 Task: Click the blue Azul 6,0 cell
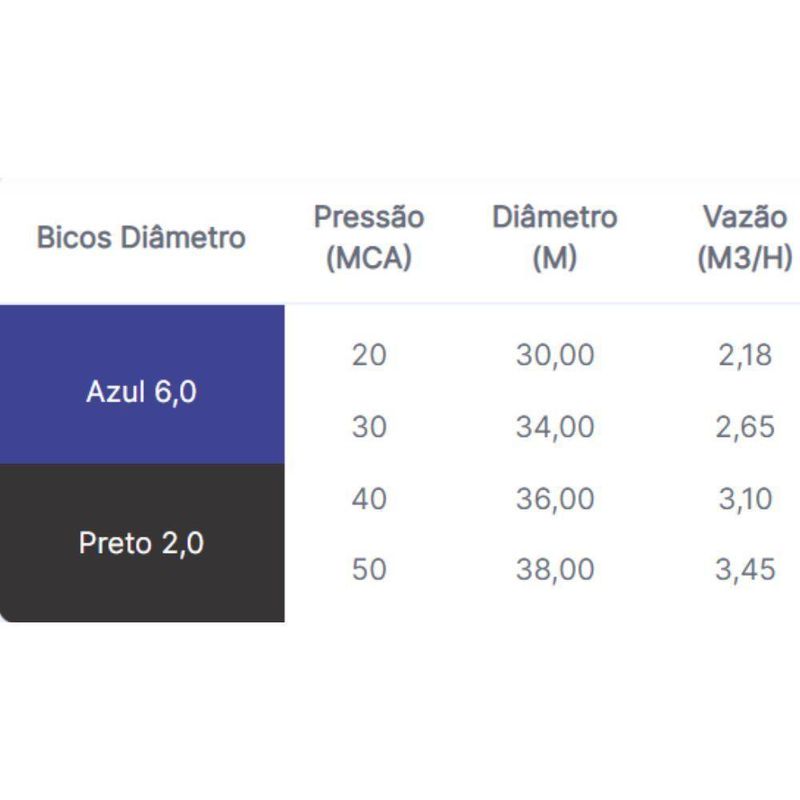(x=142, y=385)
